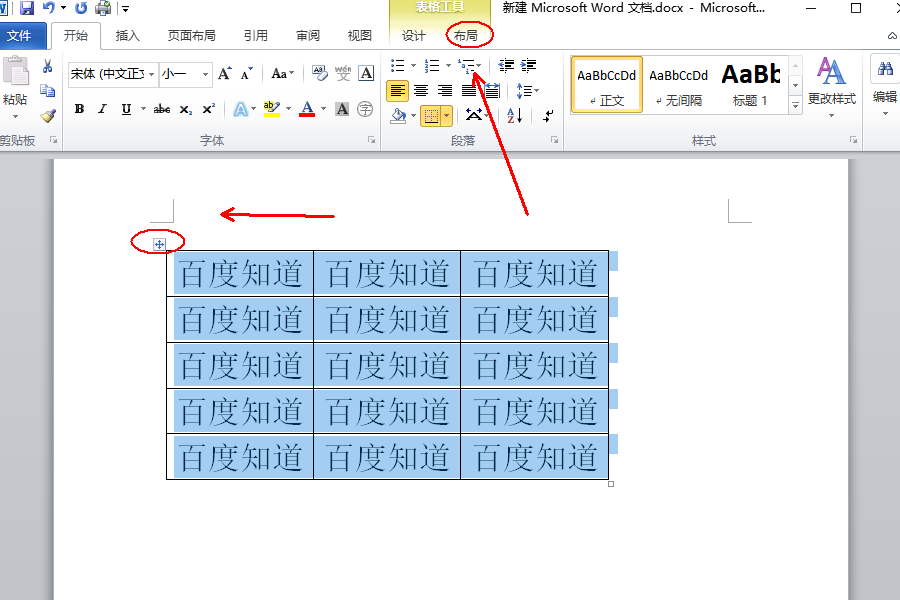
Task: Toggle Superscript formatting
Action: click(209, 109)
